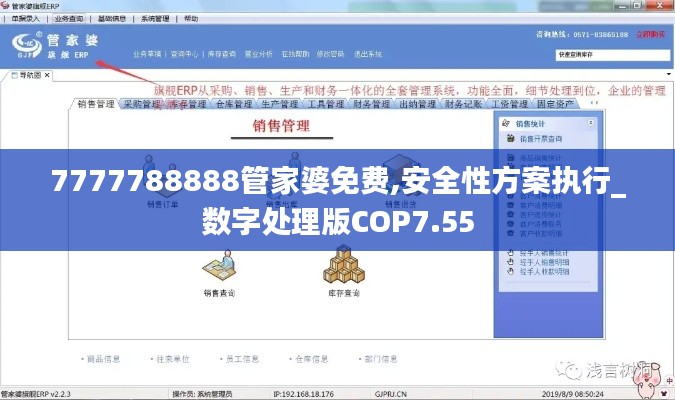Click the 操作员: 系统管理员 status entry
This screenshot has height=400, width=675.
click(202, 394)
